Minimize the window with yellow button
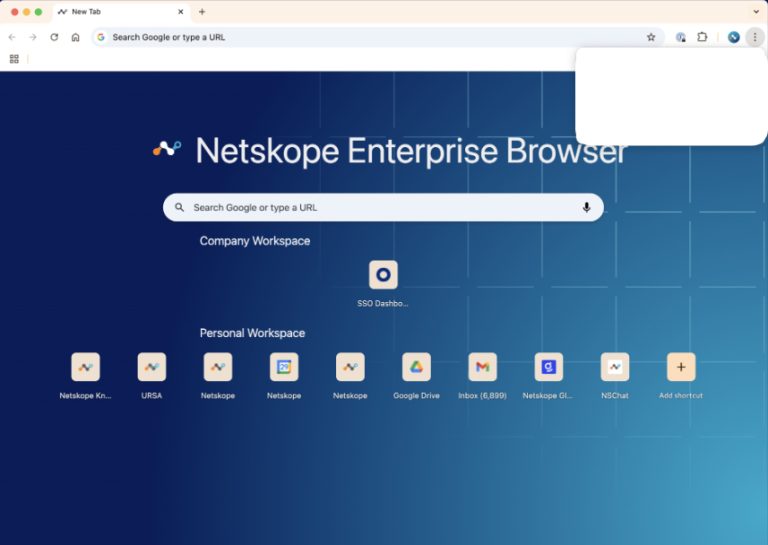The image size is (768, 545). tap(26, 12)
